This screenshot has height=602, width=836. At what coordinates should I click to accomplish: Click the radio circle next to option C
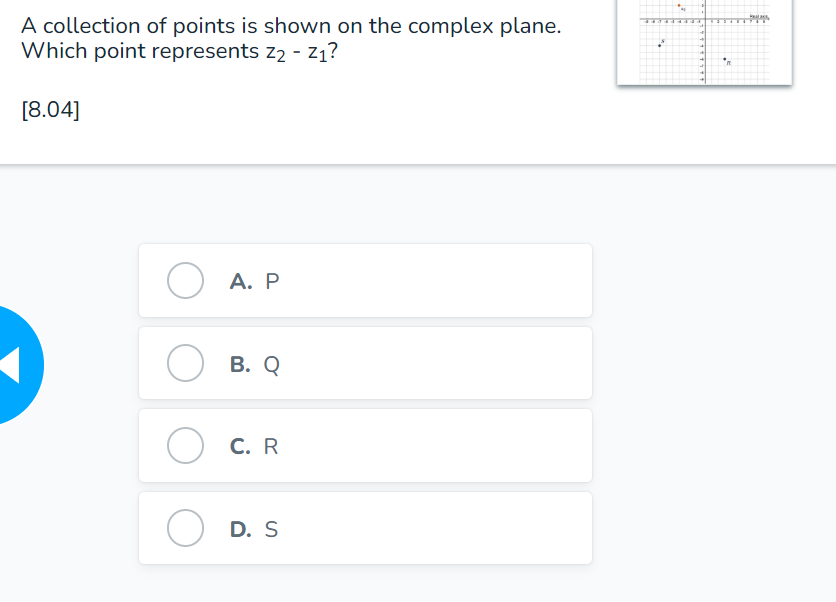coord(185,445)
